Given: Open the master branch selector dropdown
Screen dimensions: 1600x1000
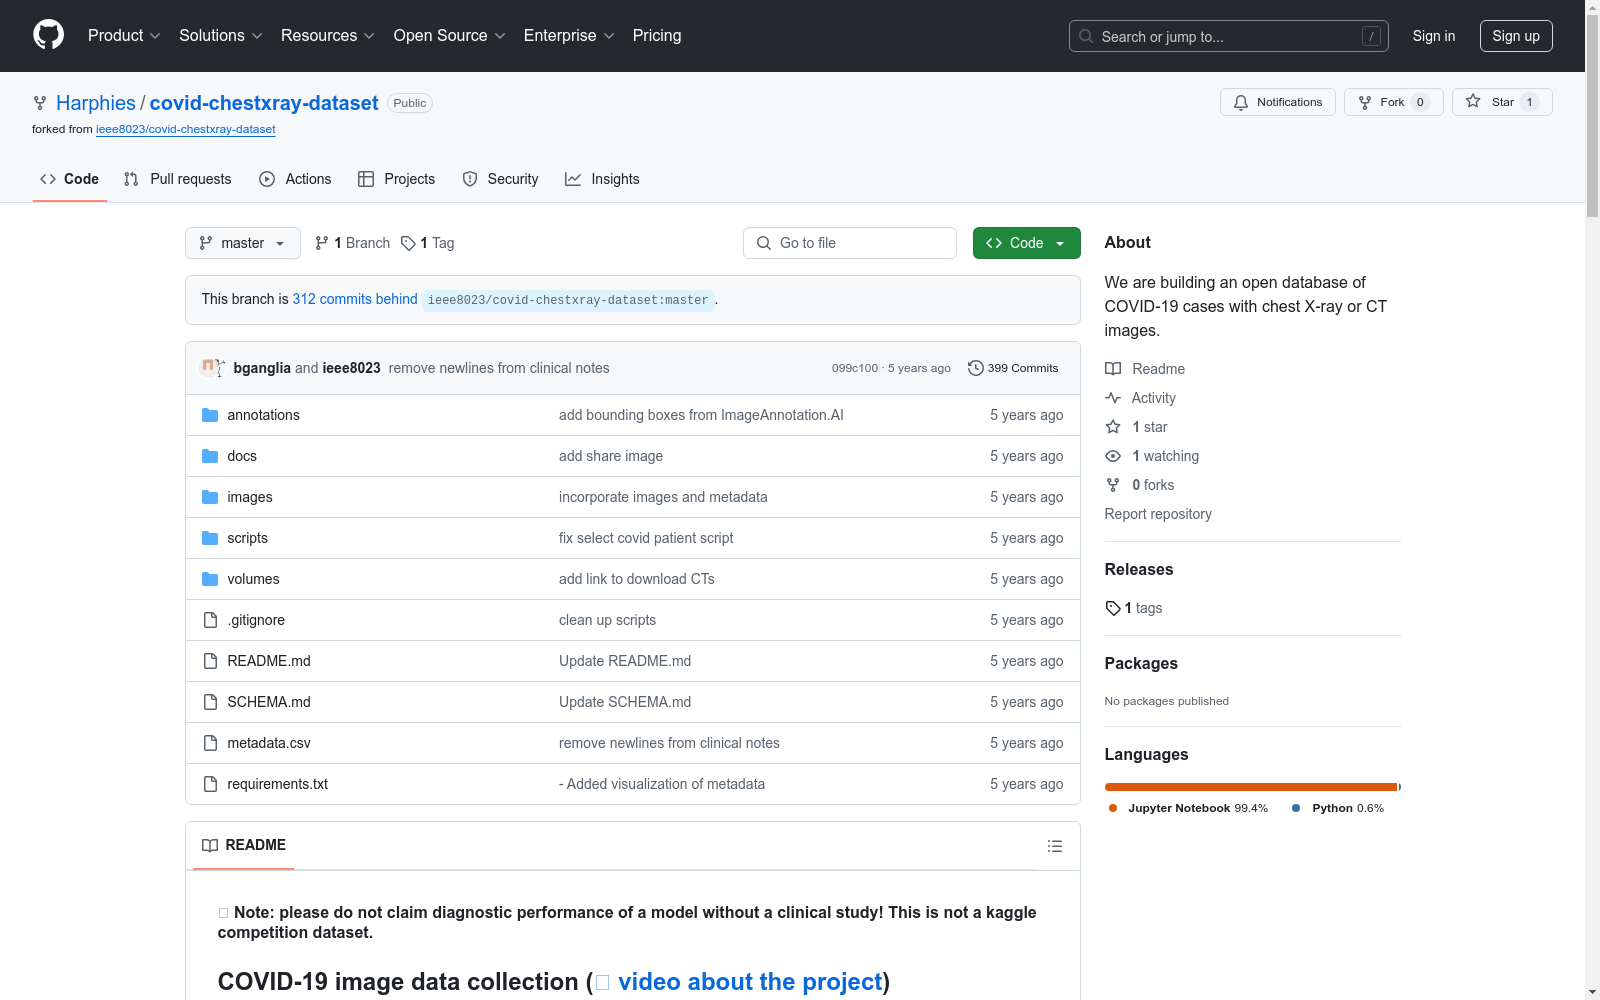Looking at the screenshot, I should [243, 243].
